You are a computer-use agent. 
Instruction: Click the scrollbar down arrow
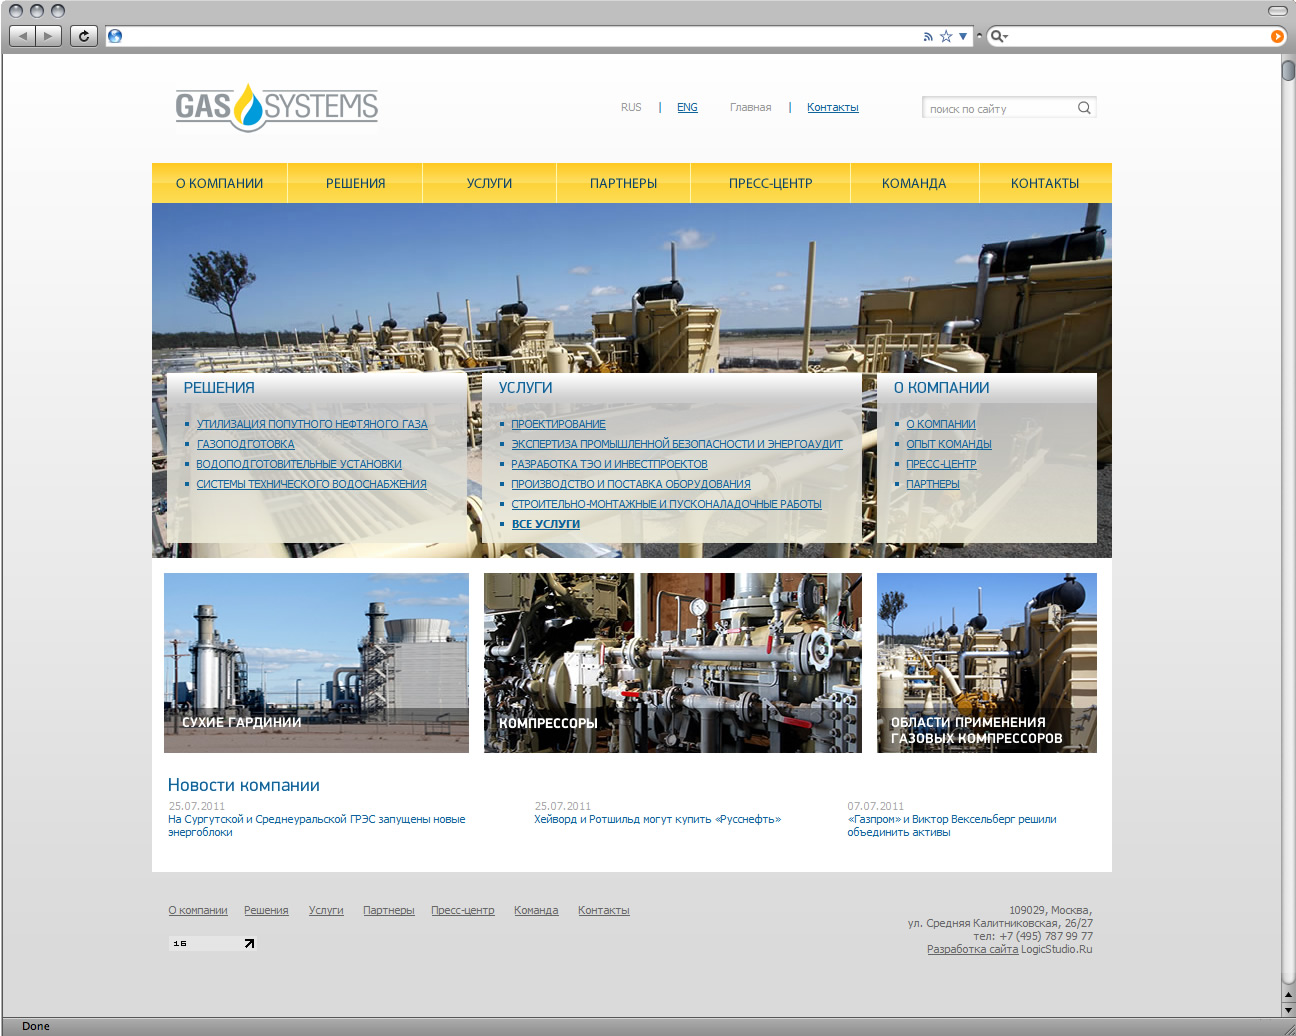(x=1289, y=1011)
